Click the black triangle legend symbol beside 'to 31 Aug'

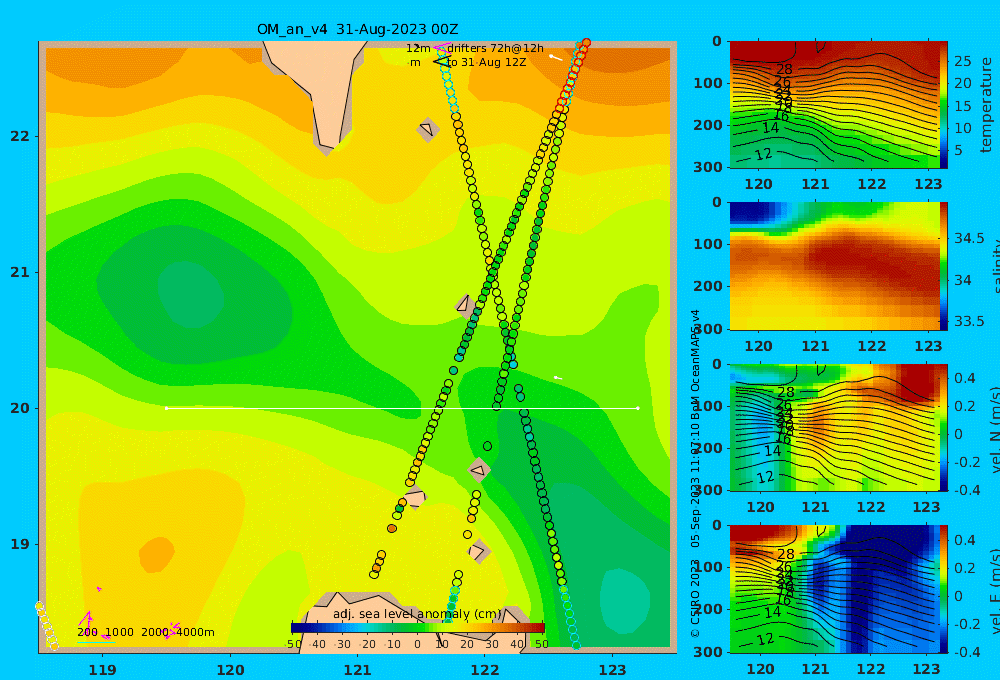(x=441, y=62)
